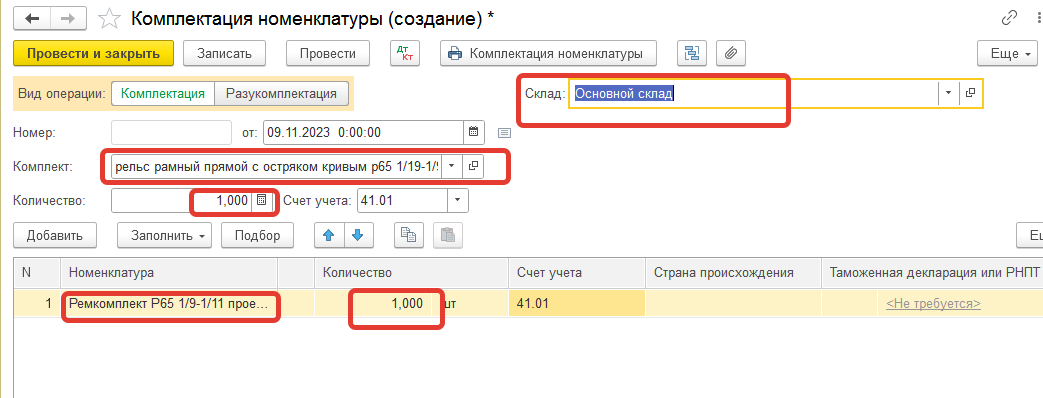Click the Количество column header
The image size is (1043, 398).
point(412,273)
